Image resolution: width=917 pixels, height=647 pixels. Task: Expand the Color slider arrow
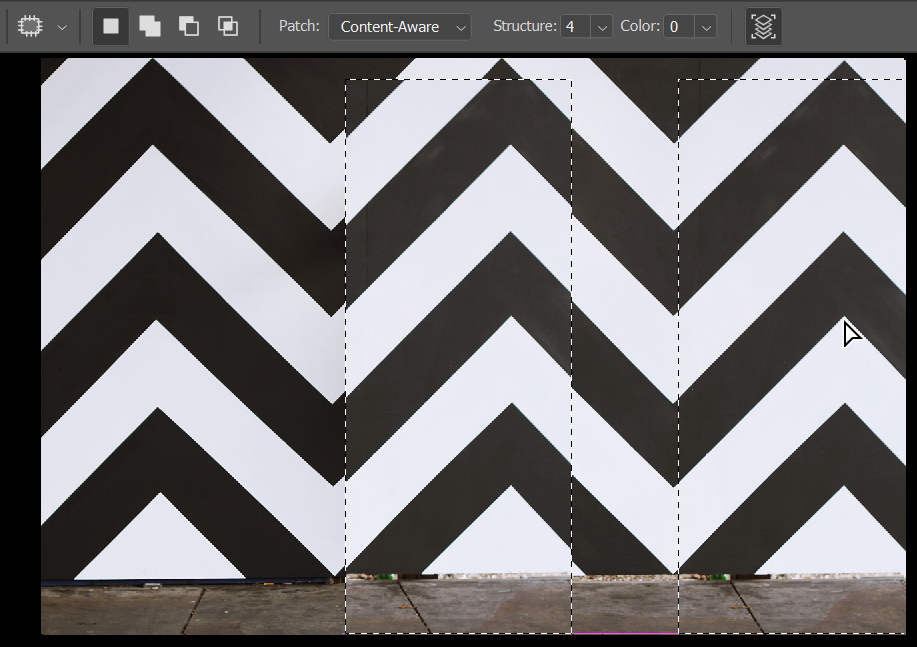click(x=705, y=27)
